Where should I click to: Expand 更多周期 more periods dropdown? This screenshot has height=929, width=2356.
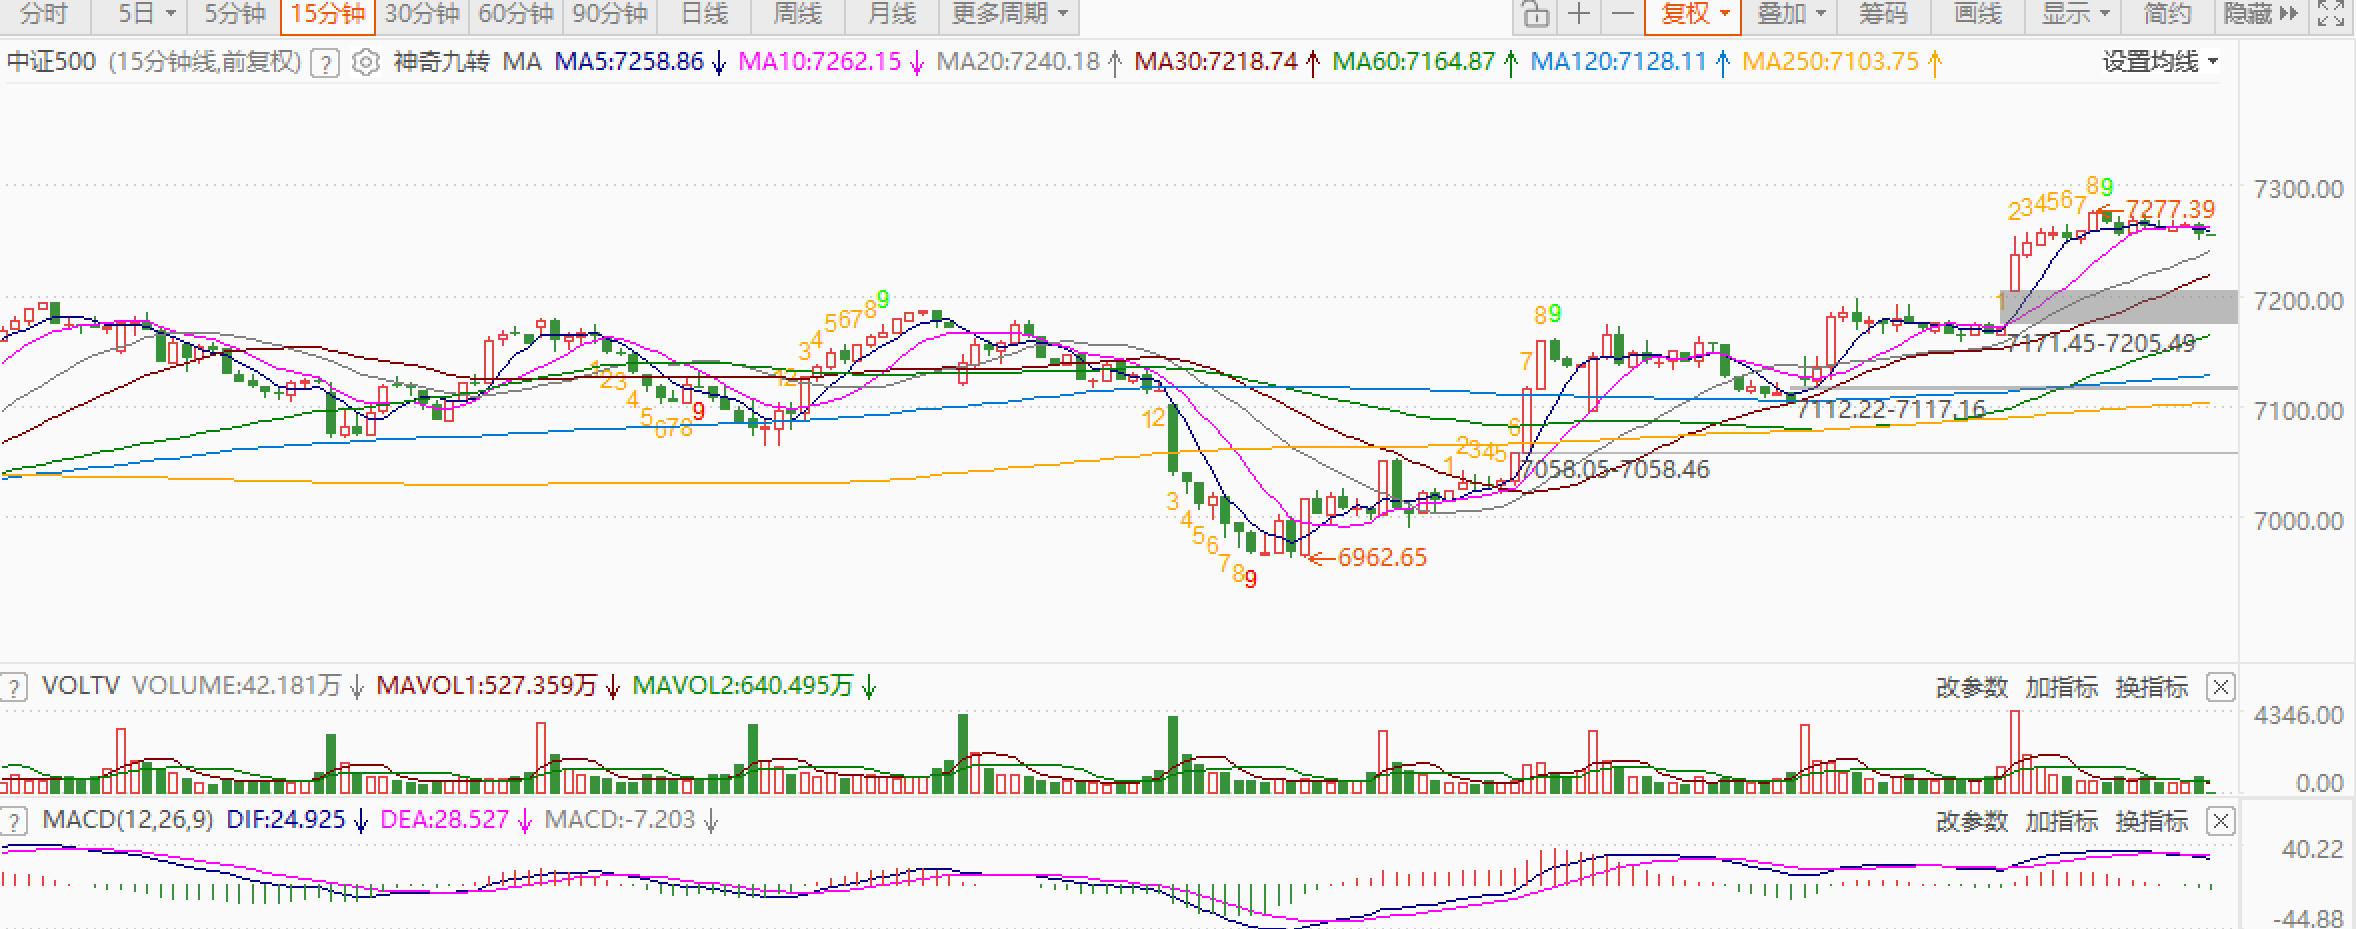(x=1010, y=14)
